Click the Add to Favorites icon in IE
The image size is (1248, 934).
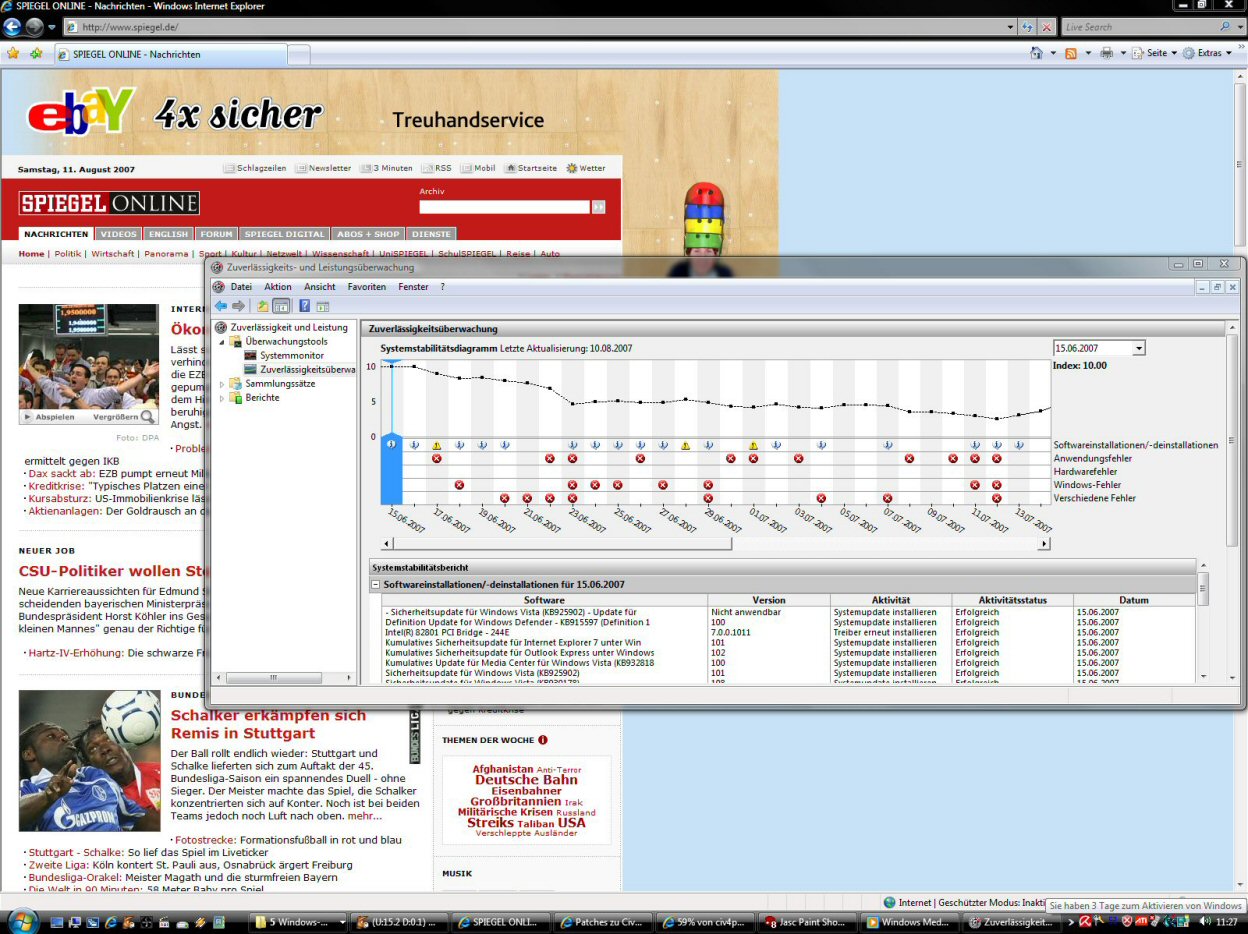36,53
